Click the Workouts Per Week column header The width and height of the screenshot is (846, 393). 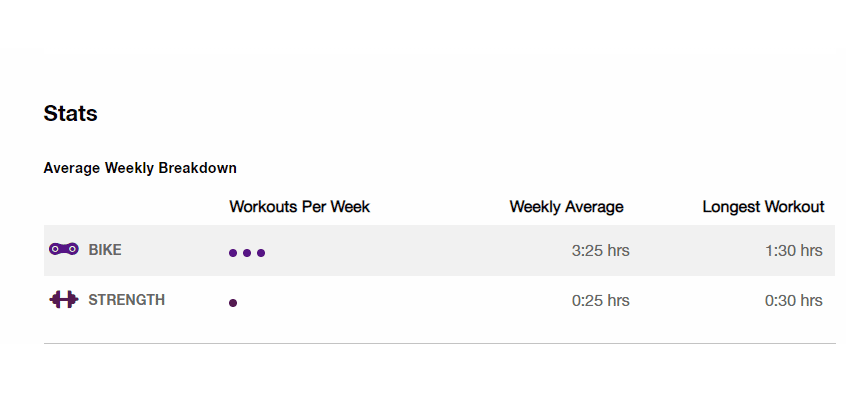pos(299,207)
